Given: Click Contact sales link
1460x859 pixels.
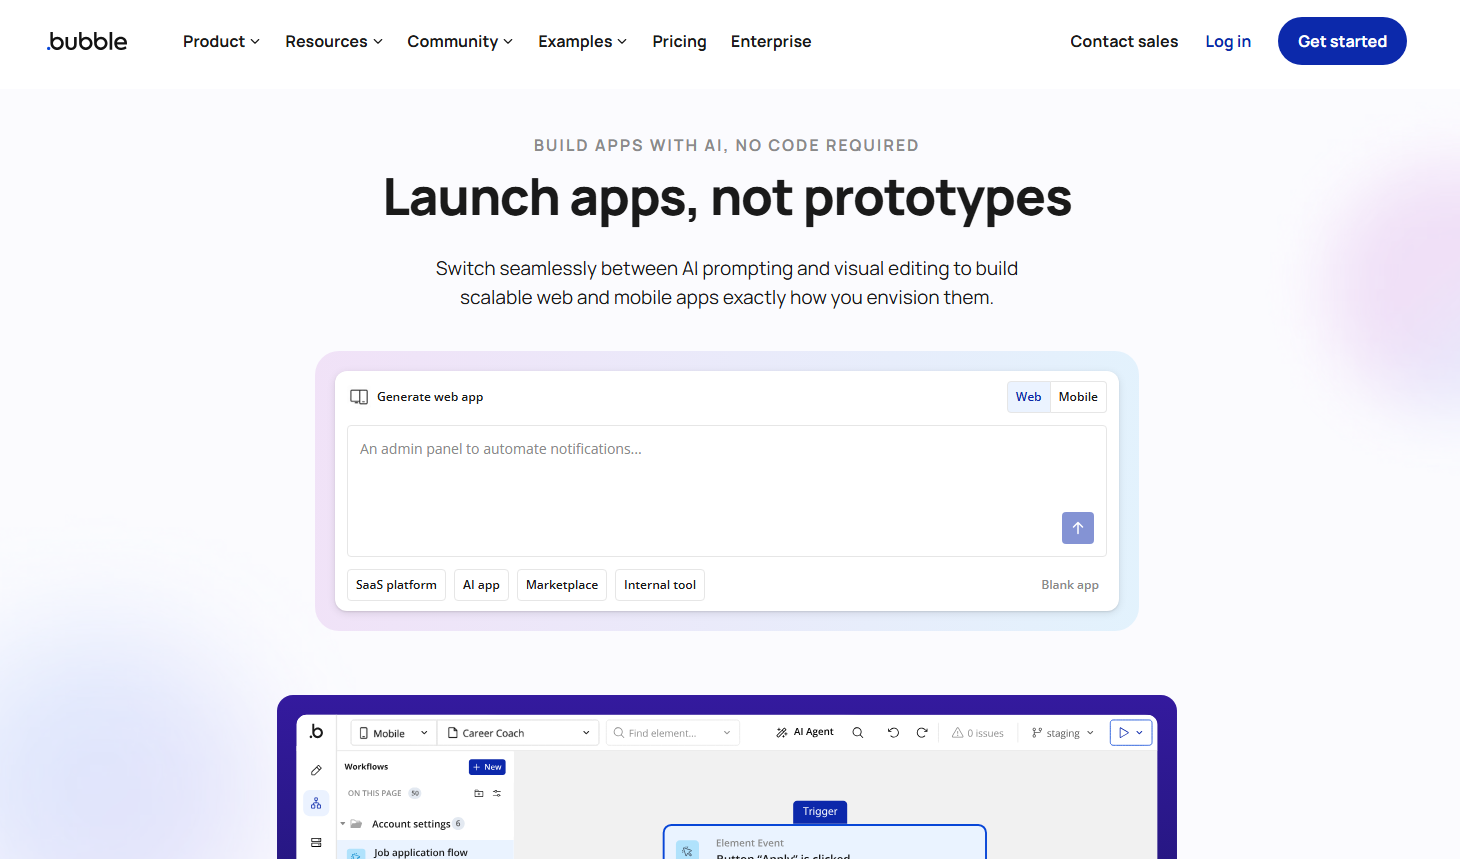Looking at the screenshot, I should pyautogui.click(x=1124, y=41).
